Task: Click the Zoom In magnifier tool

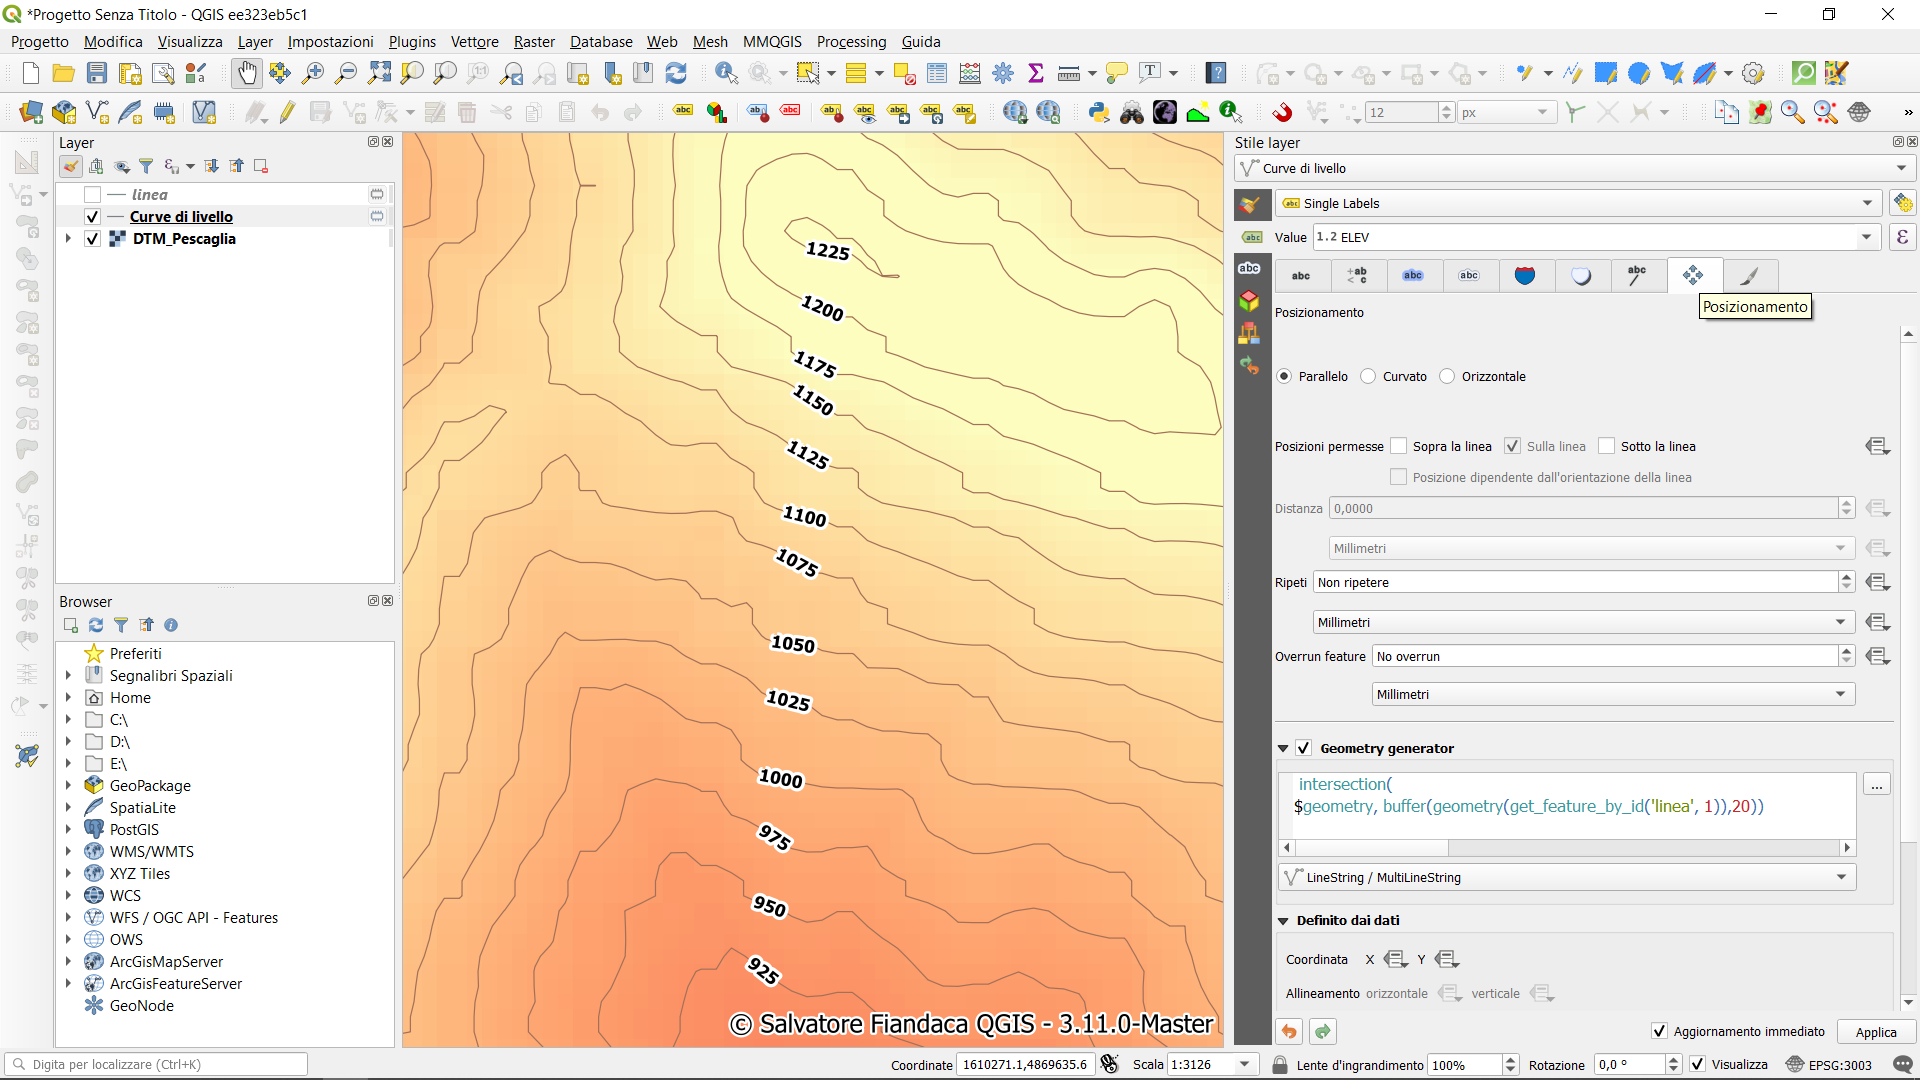Action: click(313, 73)
